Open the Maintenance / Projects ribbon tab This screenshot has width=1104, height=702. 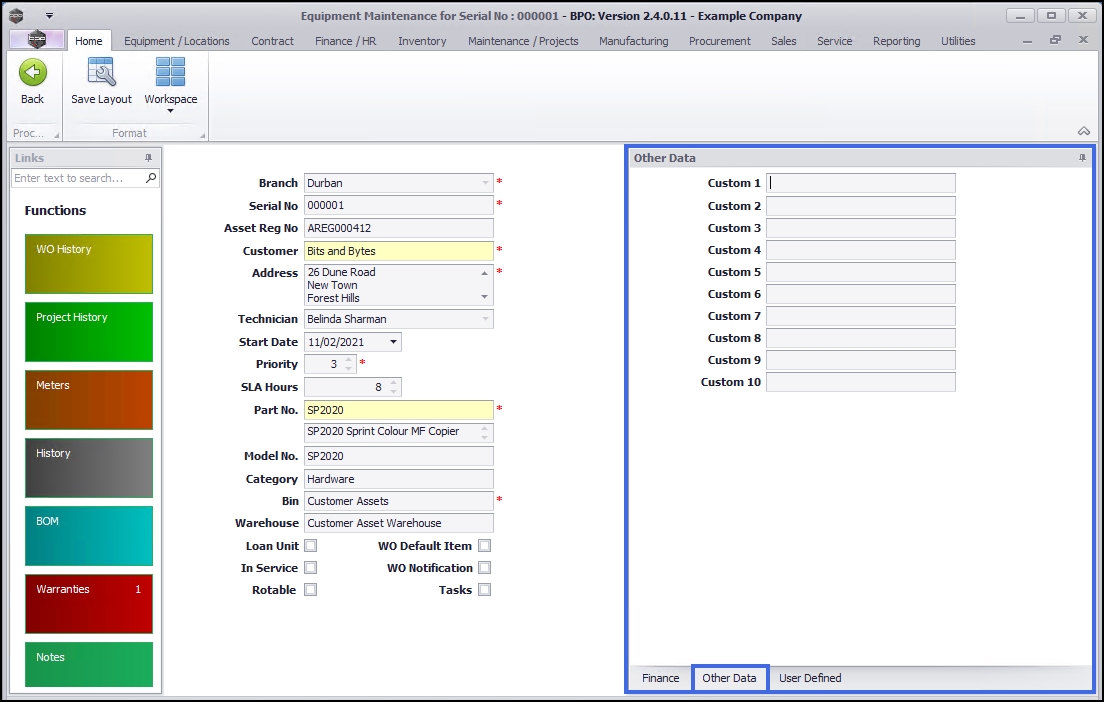(523, 41)
